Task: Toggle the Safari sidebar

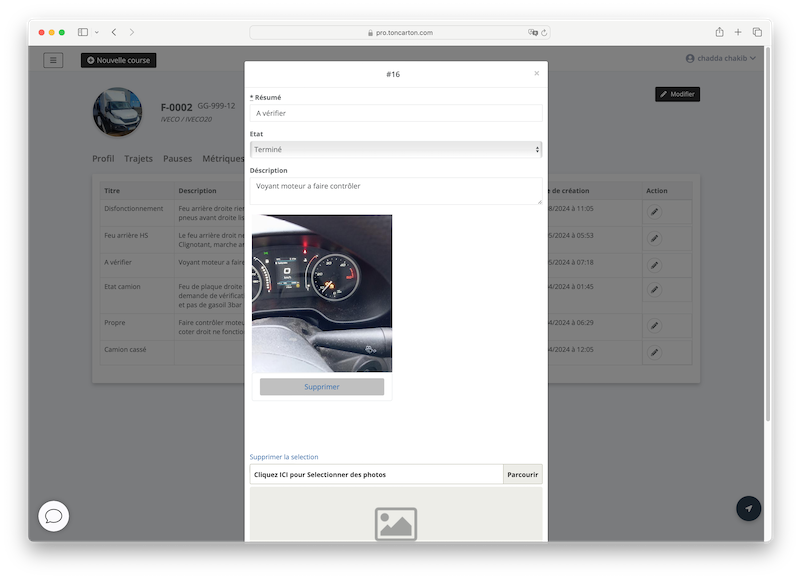Action: click(83, 32)
